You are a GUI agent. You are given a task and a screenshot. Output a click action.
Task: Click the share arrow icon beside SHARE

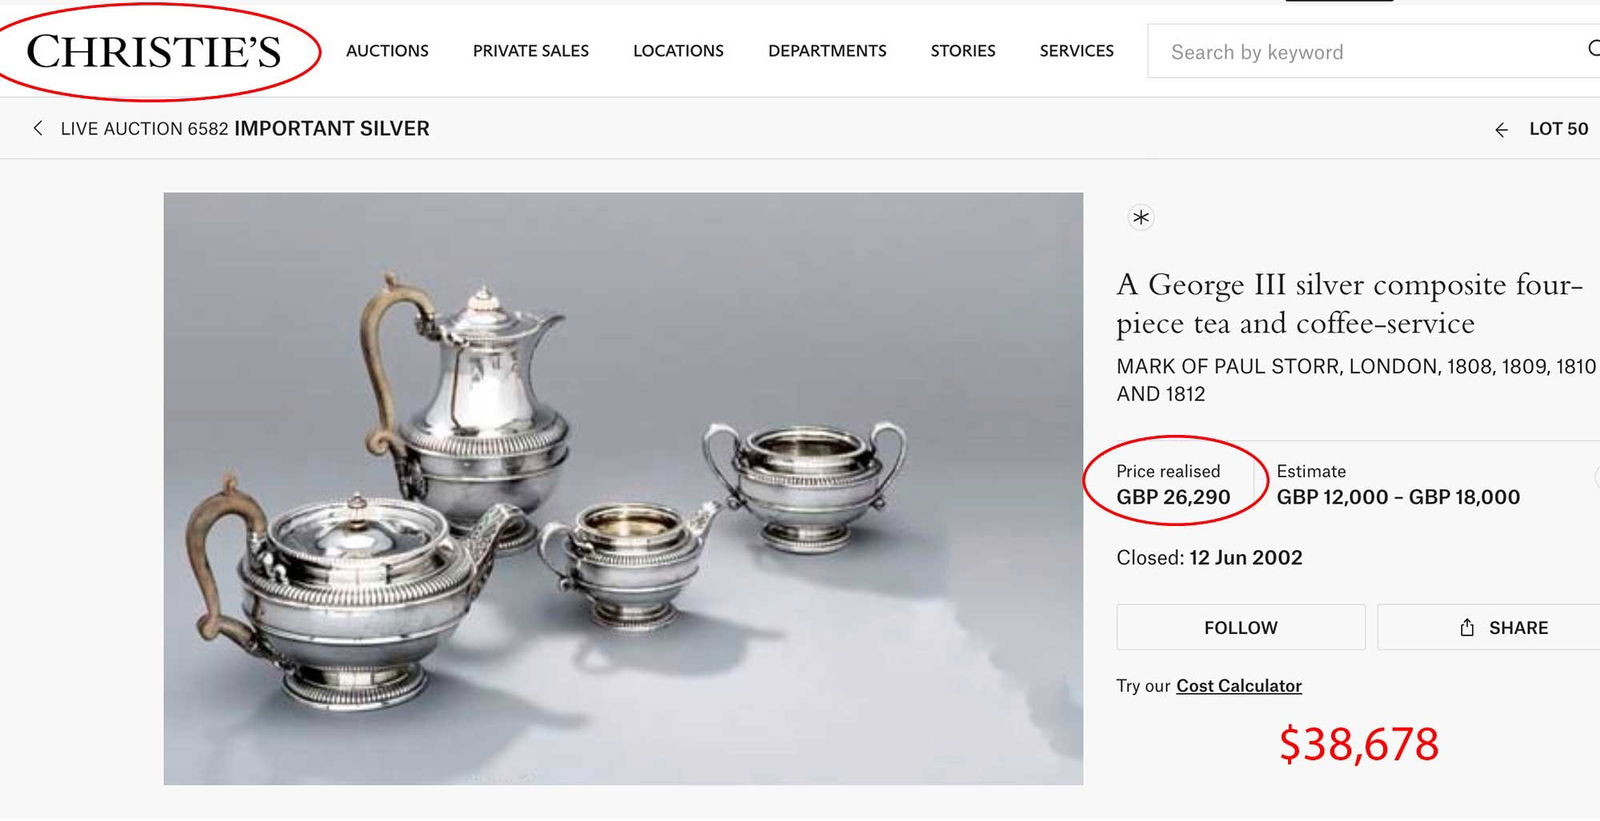point(1467,627)
